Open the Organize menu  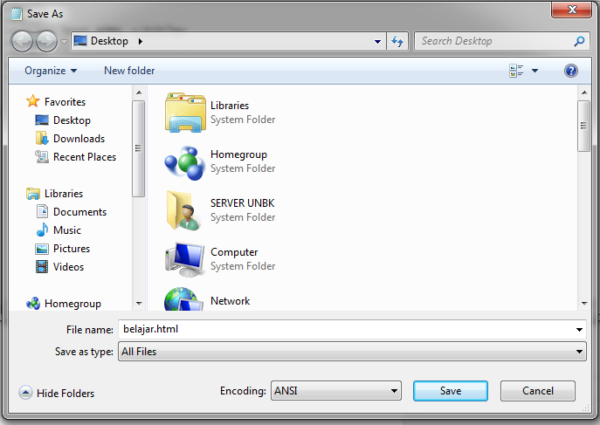[x=50, y=71]
